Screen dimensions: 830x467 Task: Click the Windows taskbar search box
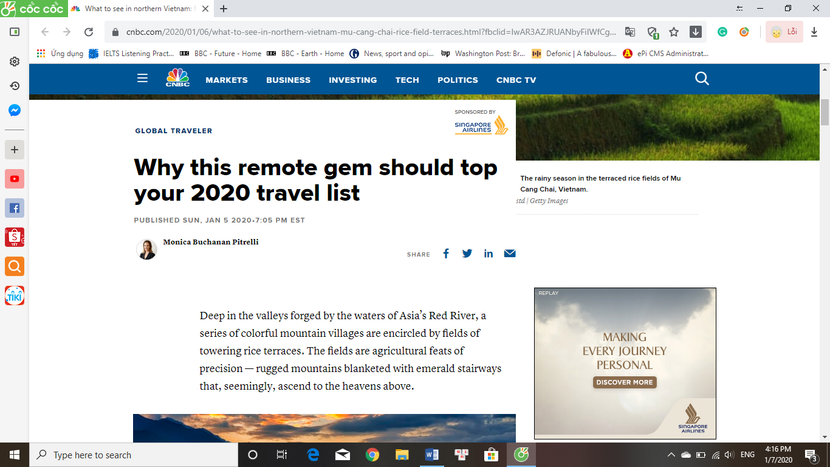point(130,455)
